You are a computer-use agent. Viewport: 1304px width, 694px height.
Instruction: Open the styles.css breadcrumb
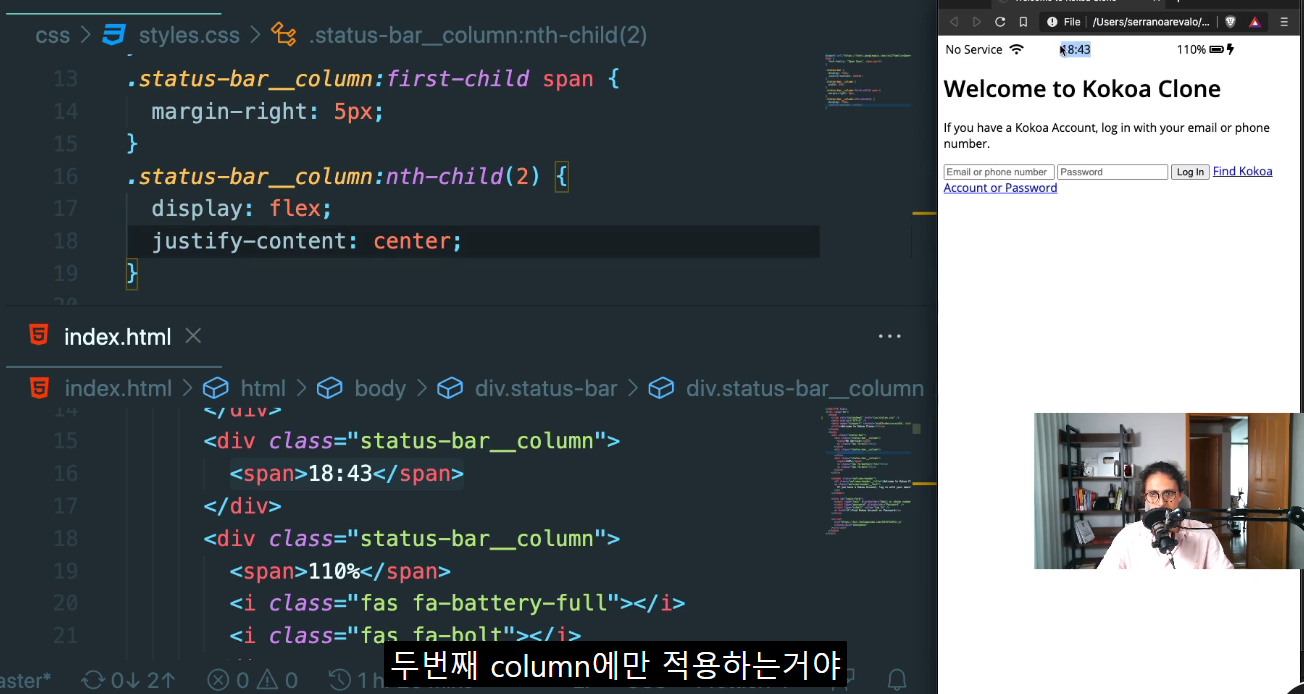(189, 36)
